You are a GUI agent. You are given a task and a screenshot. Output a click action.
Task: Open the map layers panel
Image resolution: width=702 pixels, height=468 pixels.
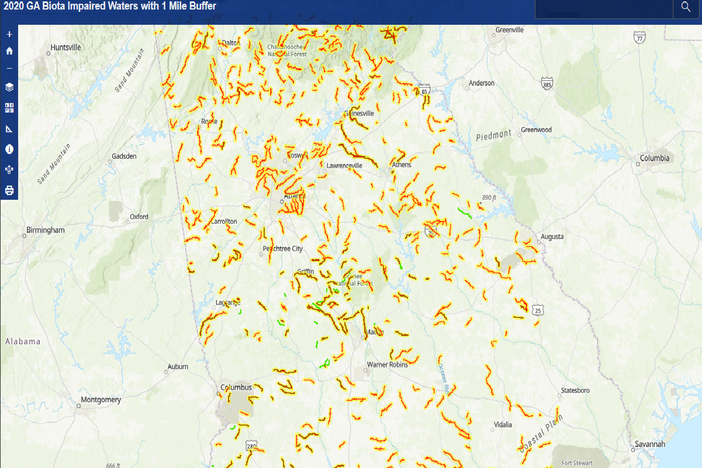(x=9, y=87)
